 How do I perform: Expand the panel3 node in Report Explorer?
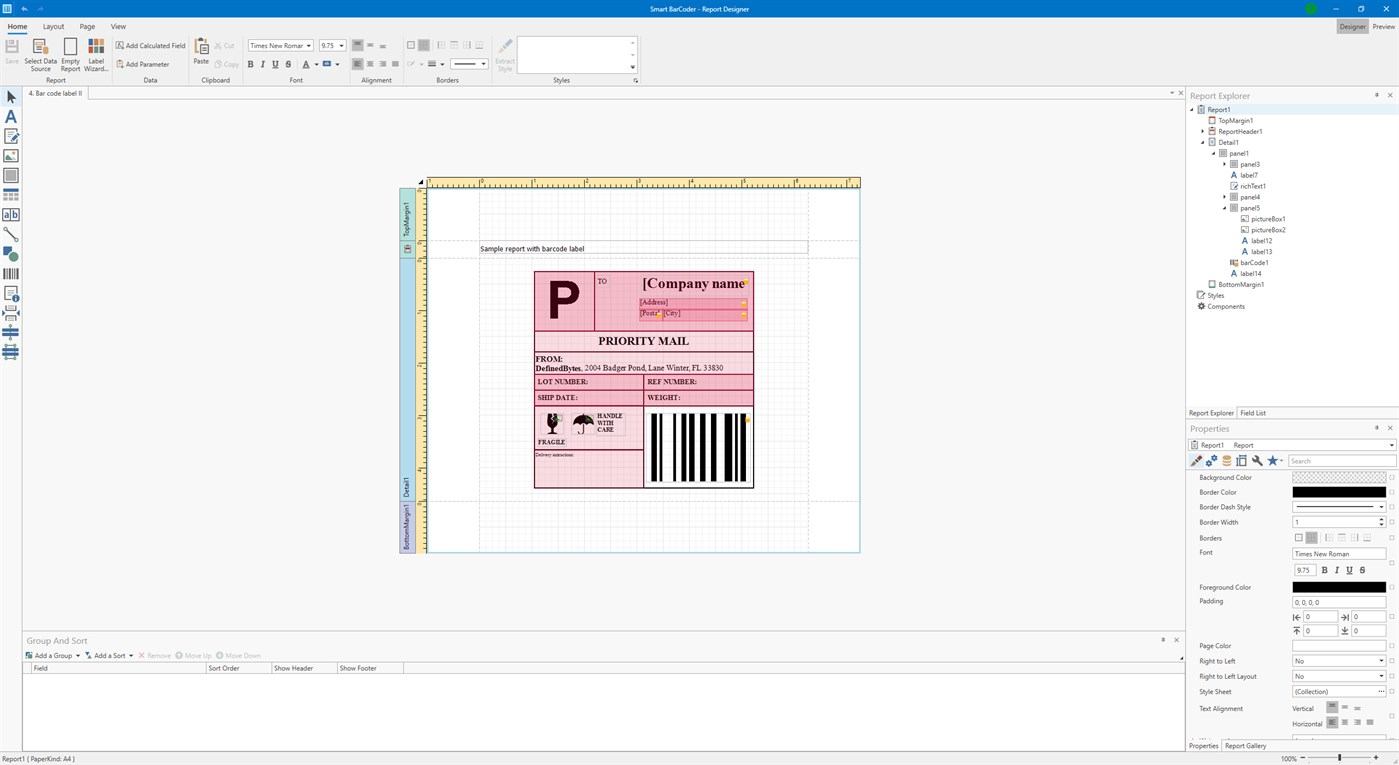(x=1225, y=164)
